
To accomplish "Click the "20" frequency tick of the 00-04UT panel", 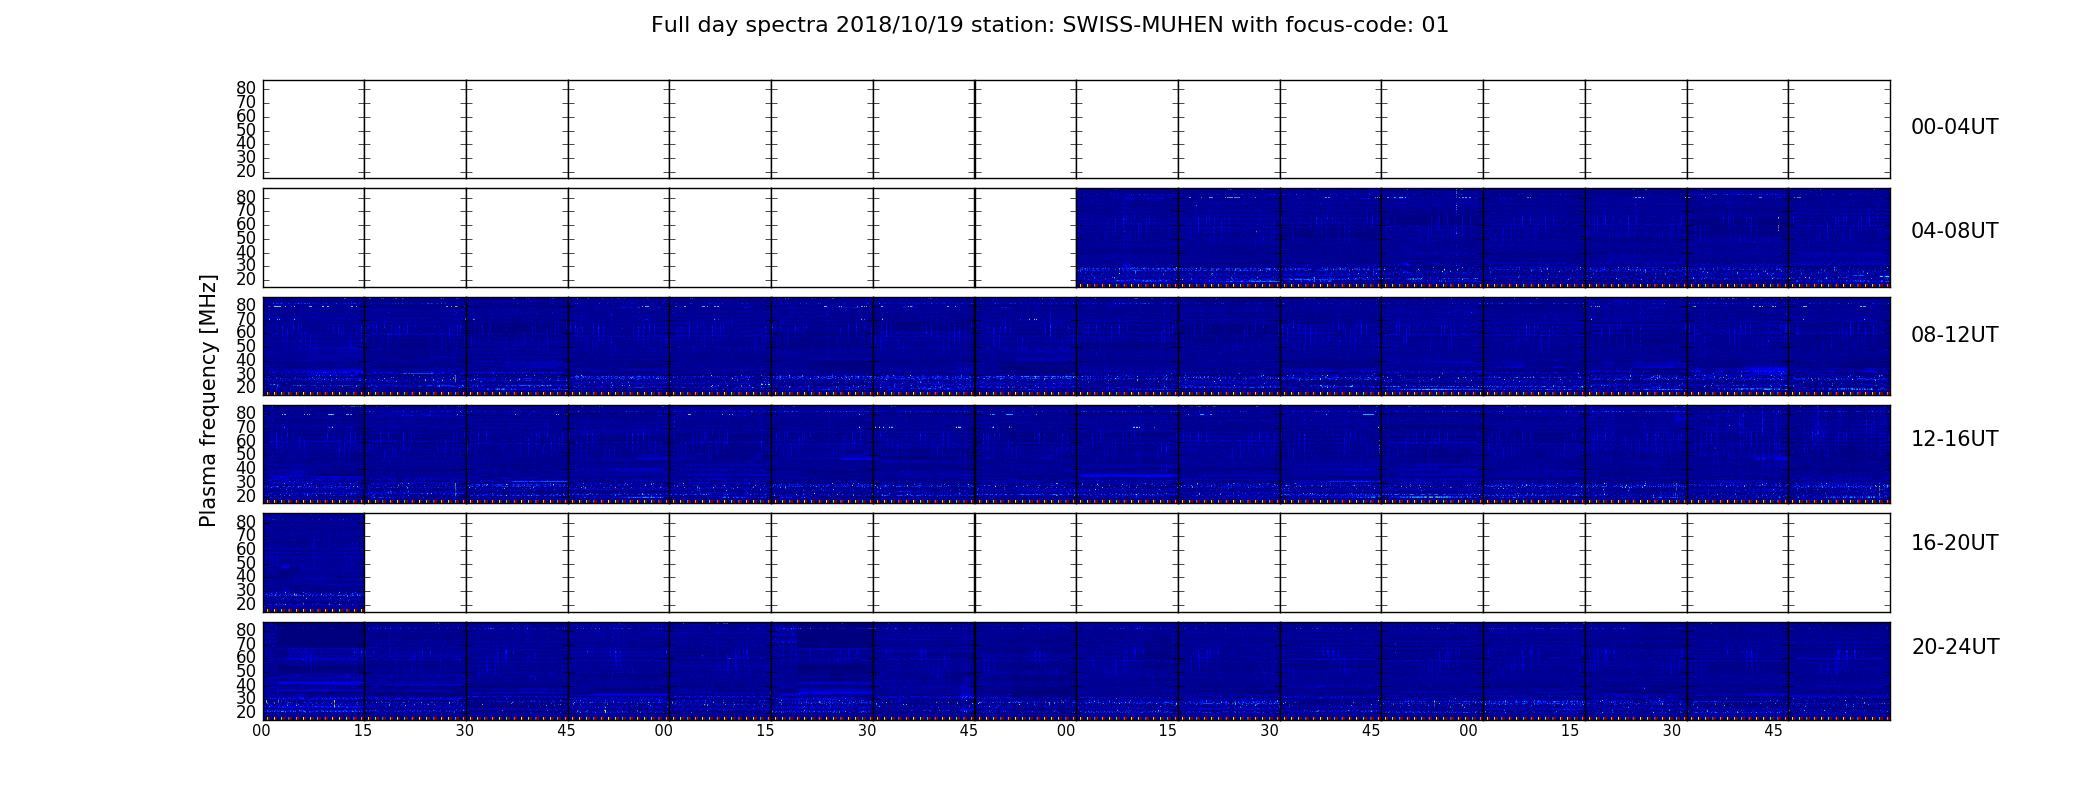I will (x=246, y=171).
